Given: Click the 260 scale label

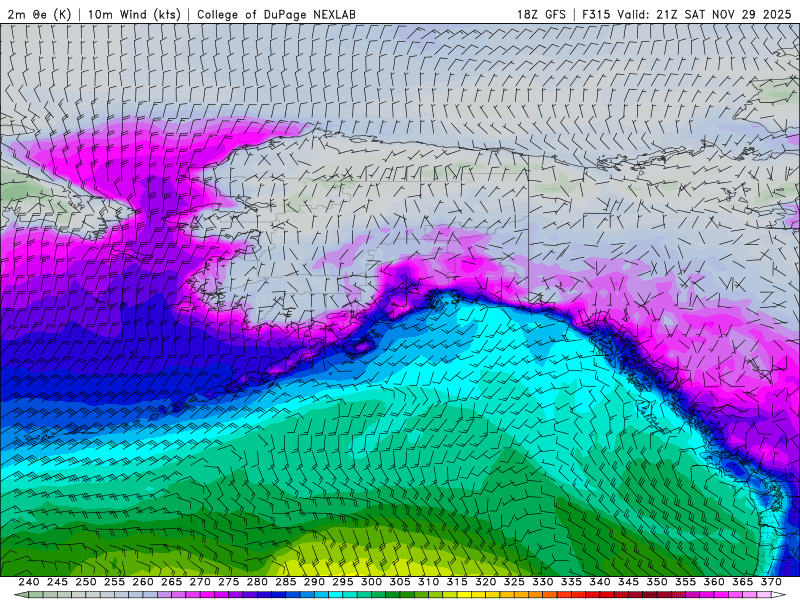Looking at the screenshot, I should coord(143,582).
